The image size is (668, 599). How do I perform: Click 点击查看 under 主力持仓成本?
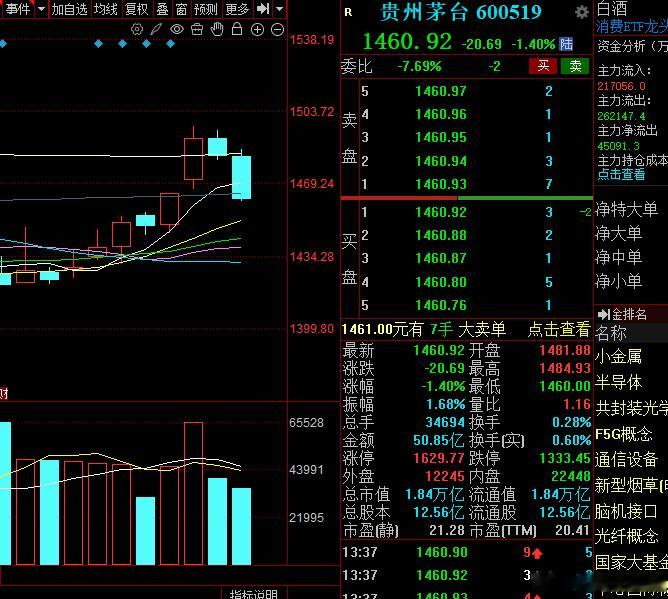click(621, 174)
